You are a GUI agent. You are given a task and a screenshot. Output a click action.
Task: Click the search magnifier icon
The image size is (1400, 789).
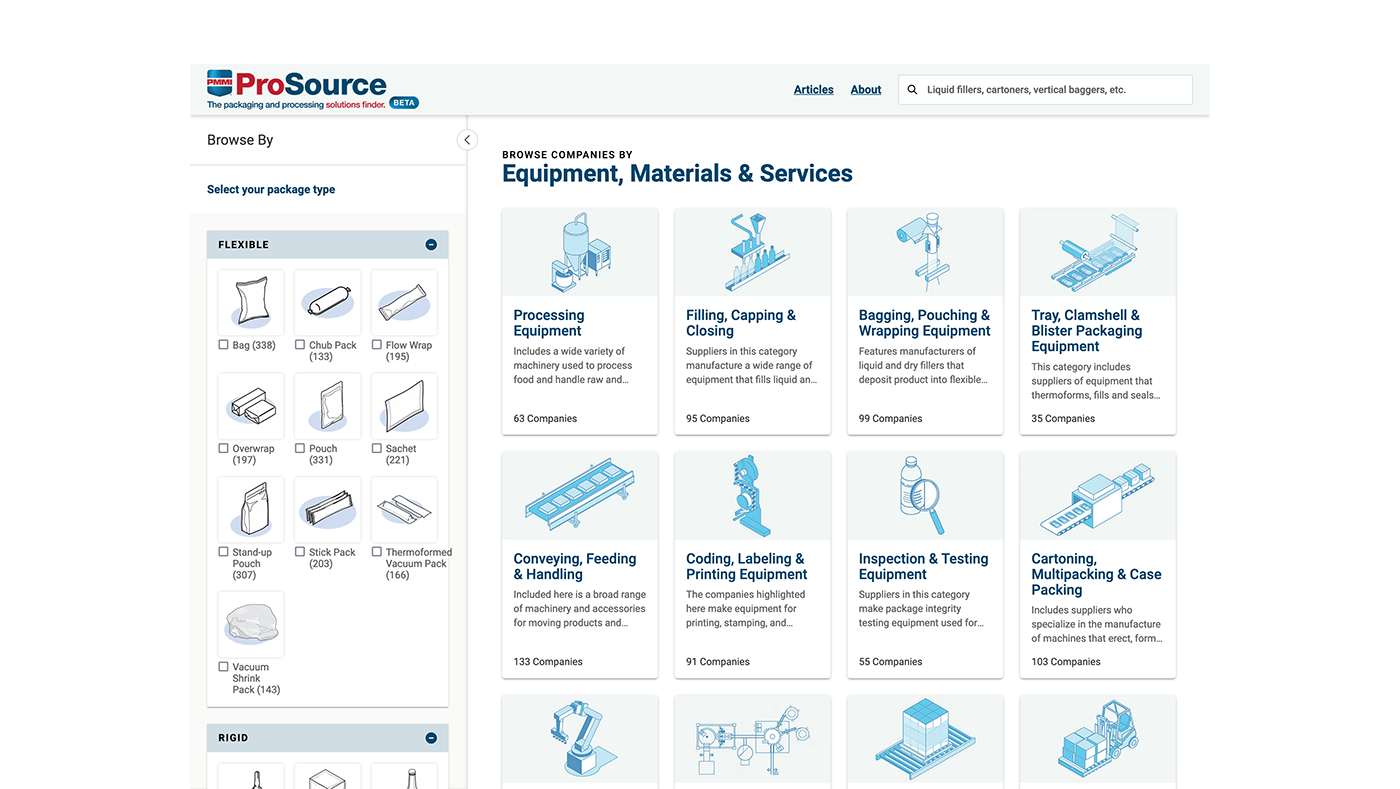(912, 90)
